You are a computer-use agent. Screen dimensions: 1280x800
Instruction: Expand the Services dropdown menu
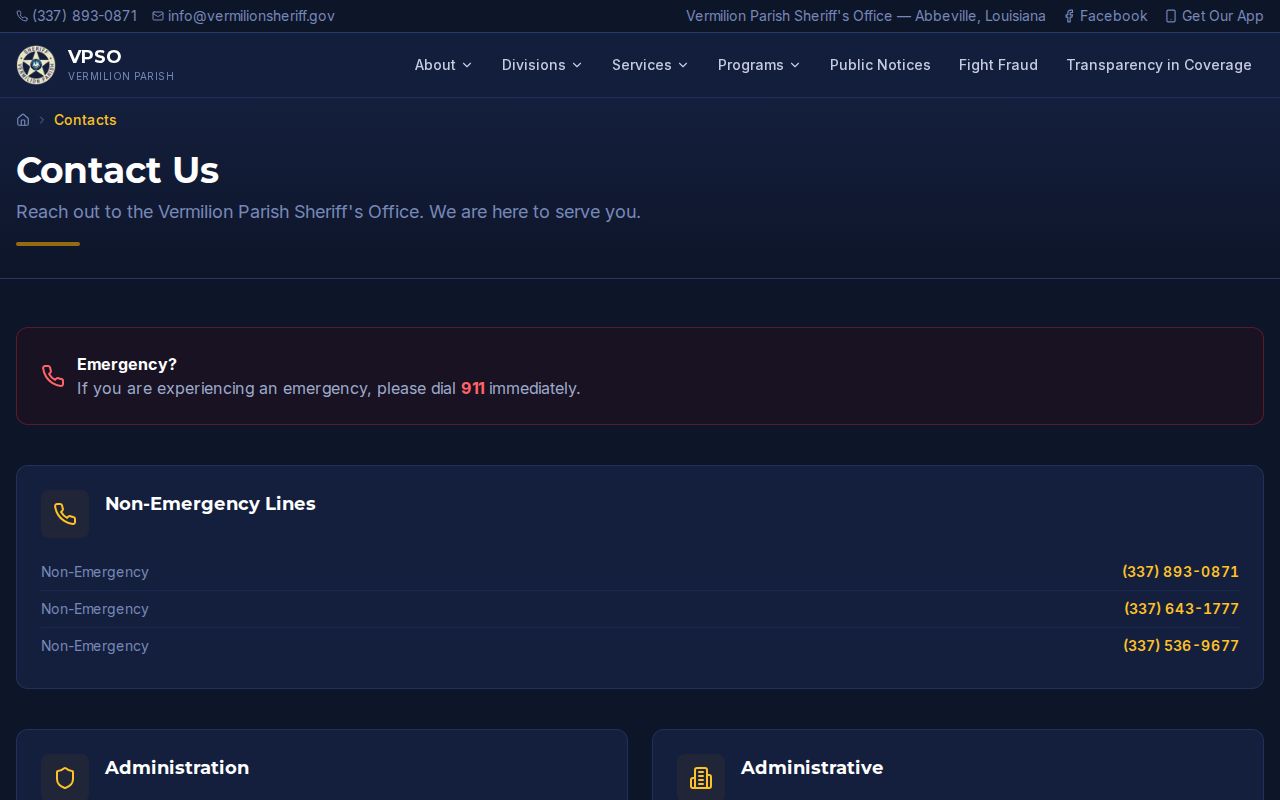(x=650, y=65)
